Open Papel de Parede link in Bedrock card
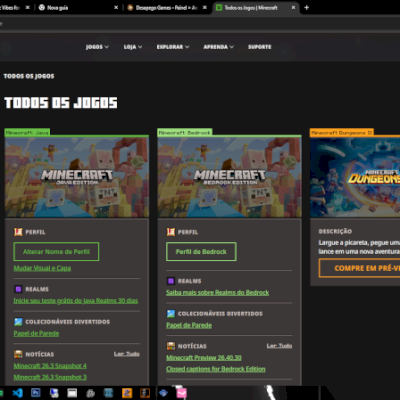 click(189, 325)
